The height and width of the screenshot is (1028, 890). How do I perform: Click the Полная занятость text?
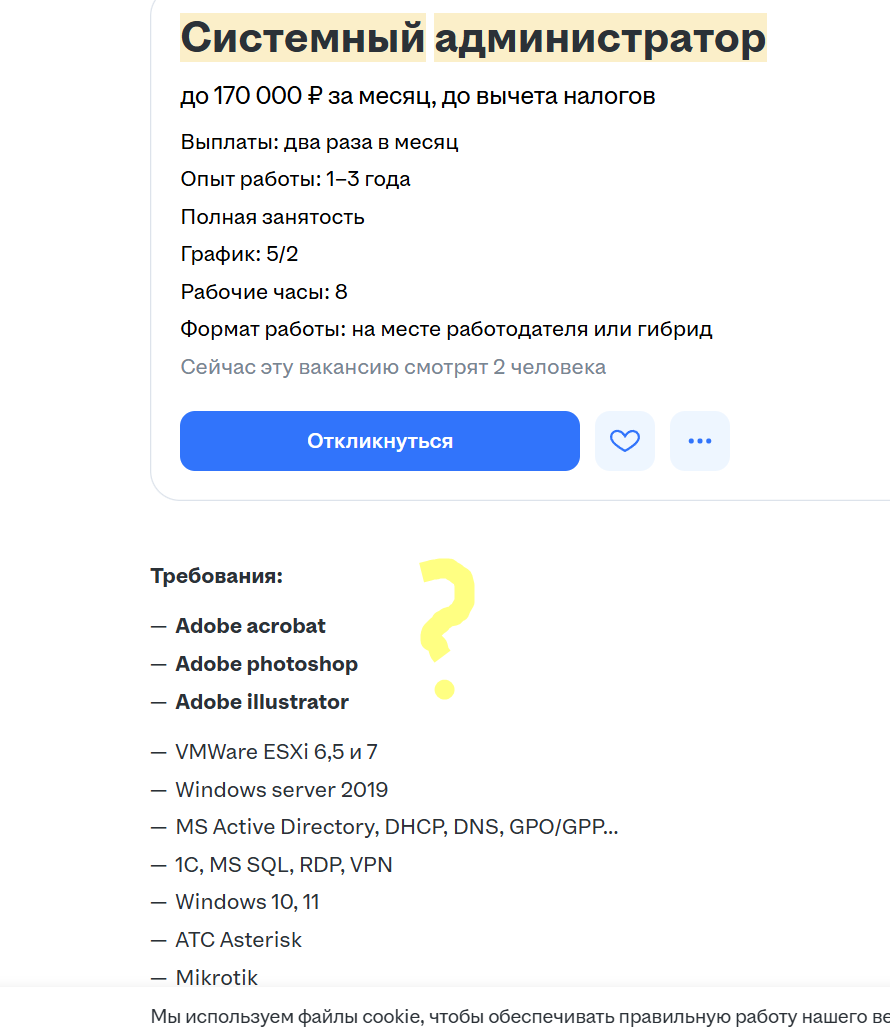point(273,217)
